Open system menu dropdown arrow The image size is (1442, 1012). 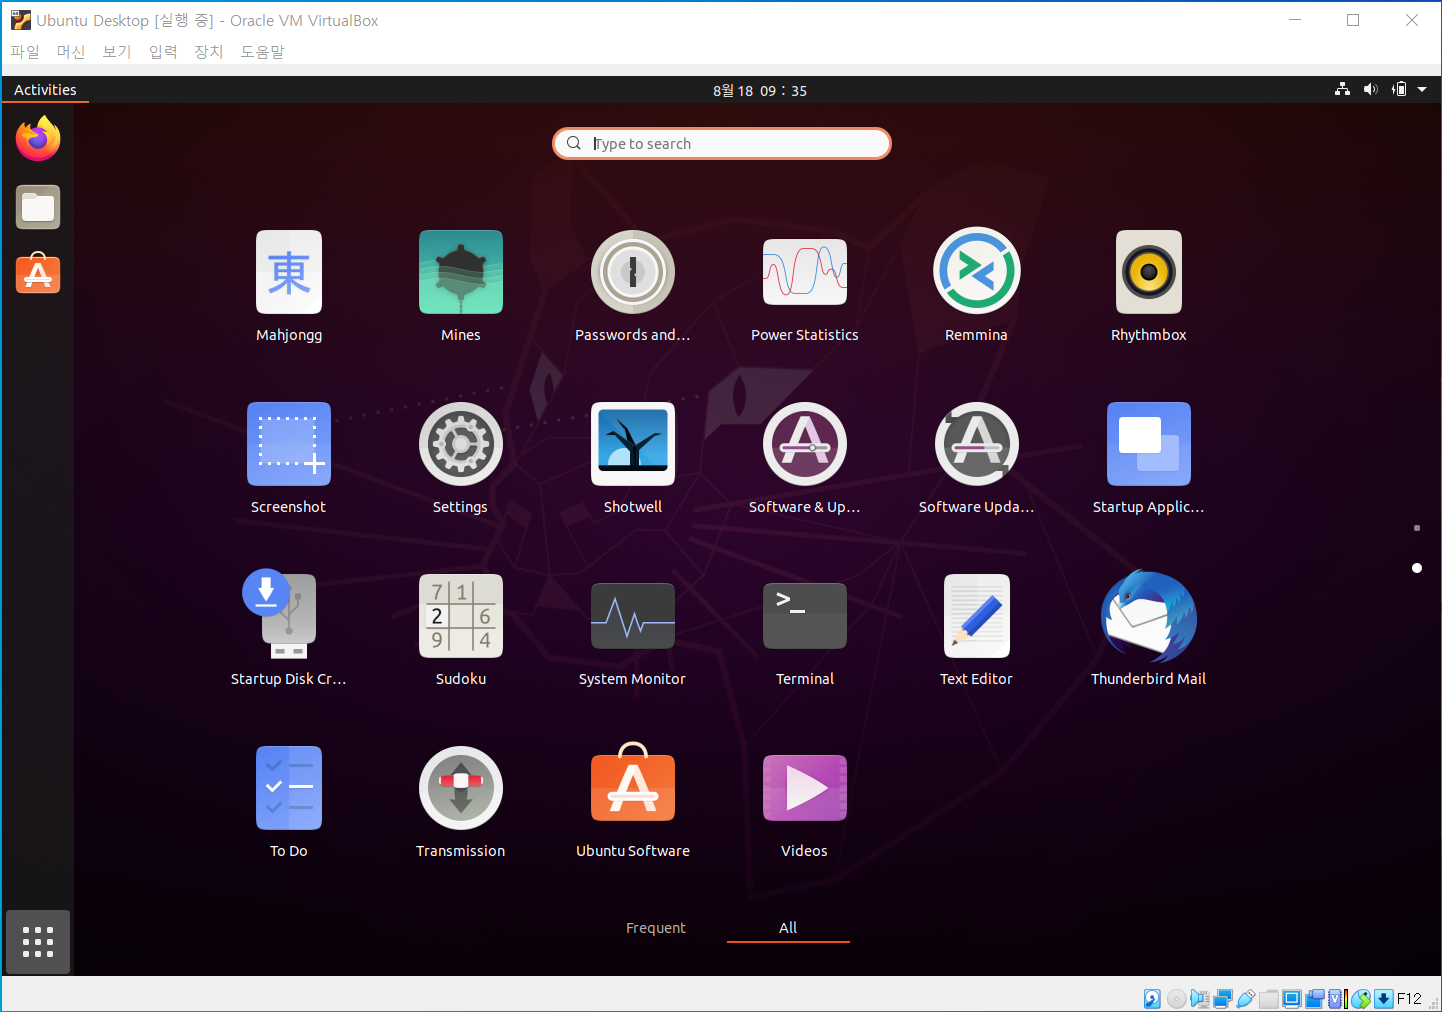pos(1422,90)
